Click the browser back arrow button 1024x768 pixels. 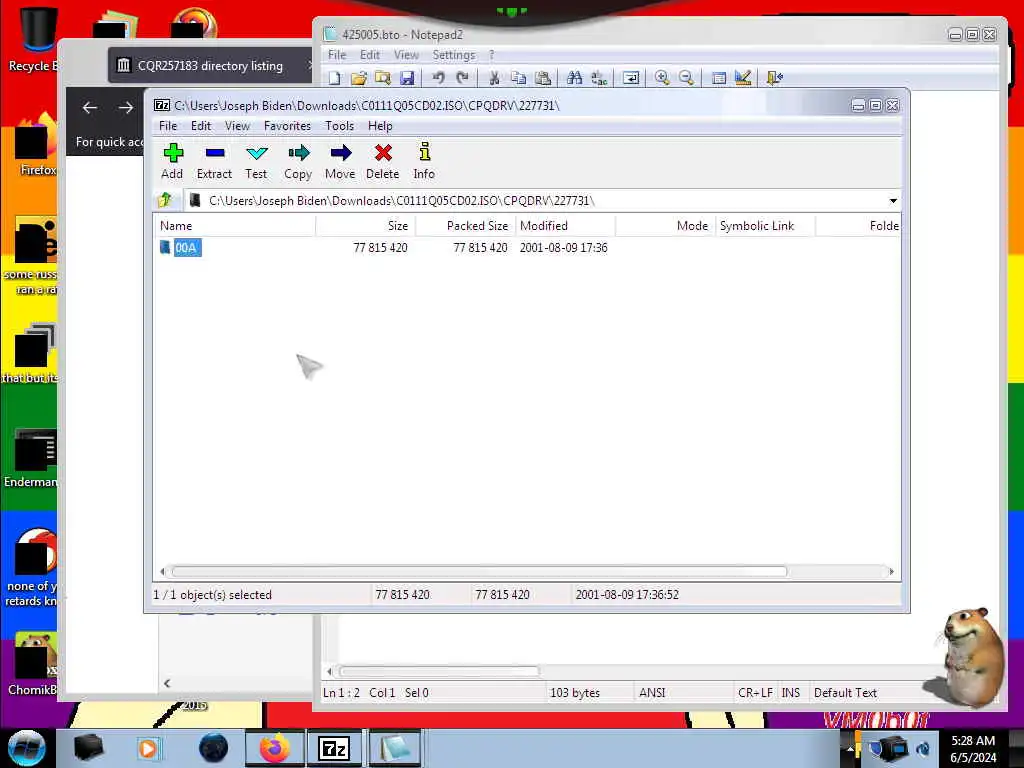90,108
